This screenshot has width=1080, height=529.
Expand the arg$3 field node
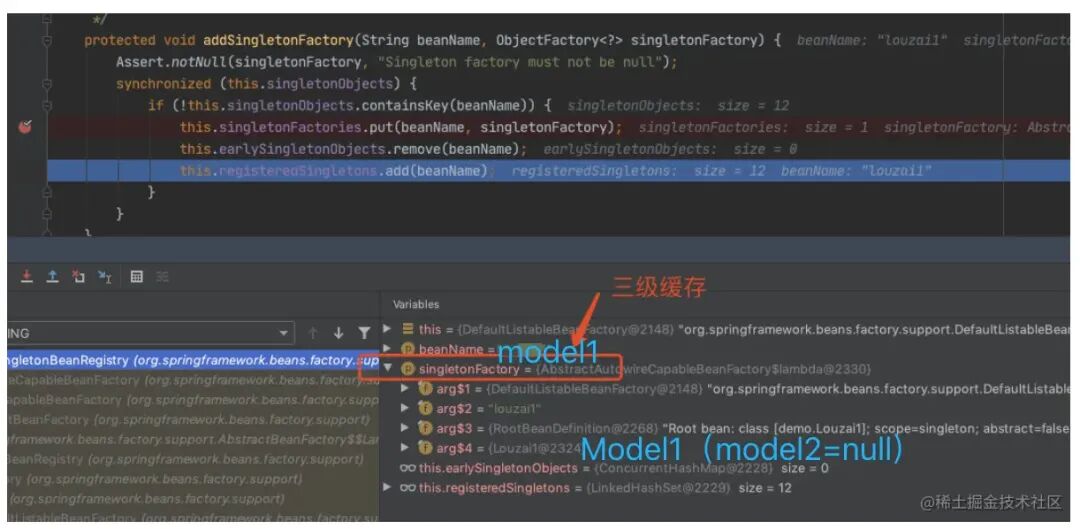click(405, 428)
